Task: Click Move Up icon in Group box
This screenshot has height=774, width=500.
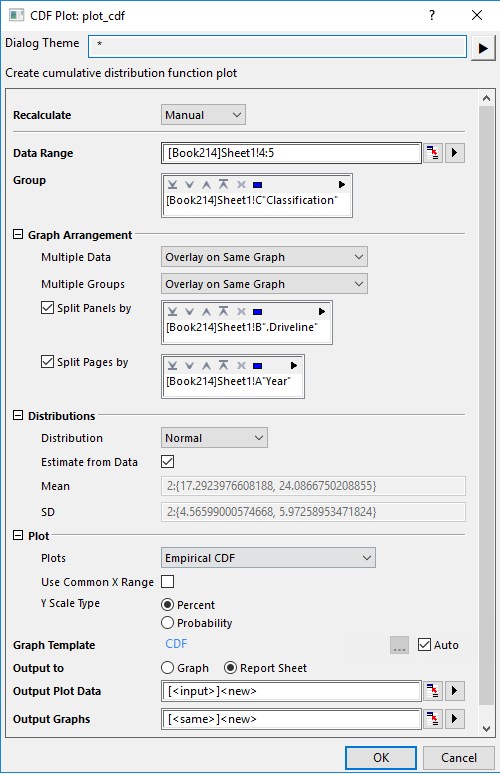Action: [x=206, y=185]
